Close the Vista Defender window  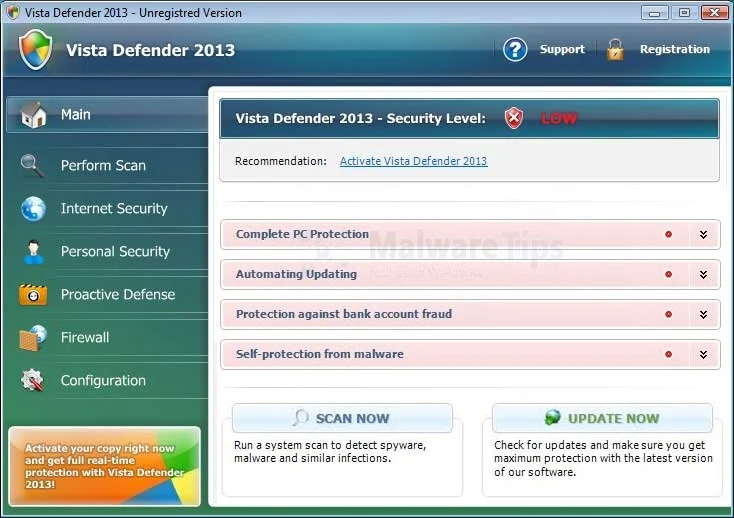coord(714,13)
